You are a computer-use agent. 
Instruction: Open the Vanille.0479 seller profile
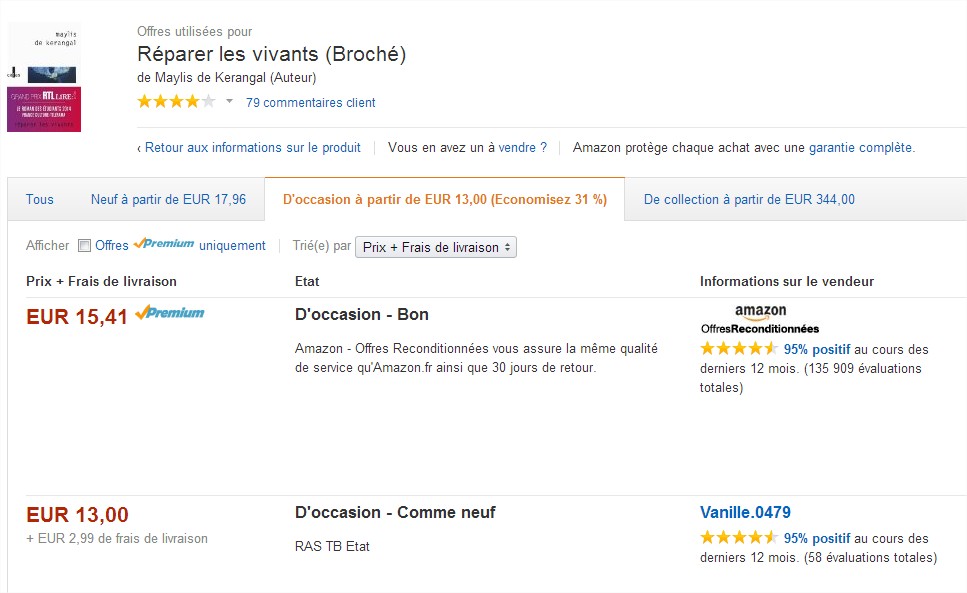745,512
